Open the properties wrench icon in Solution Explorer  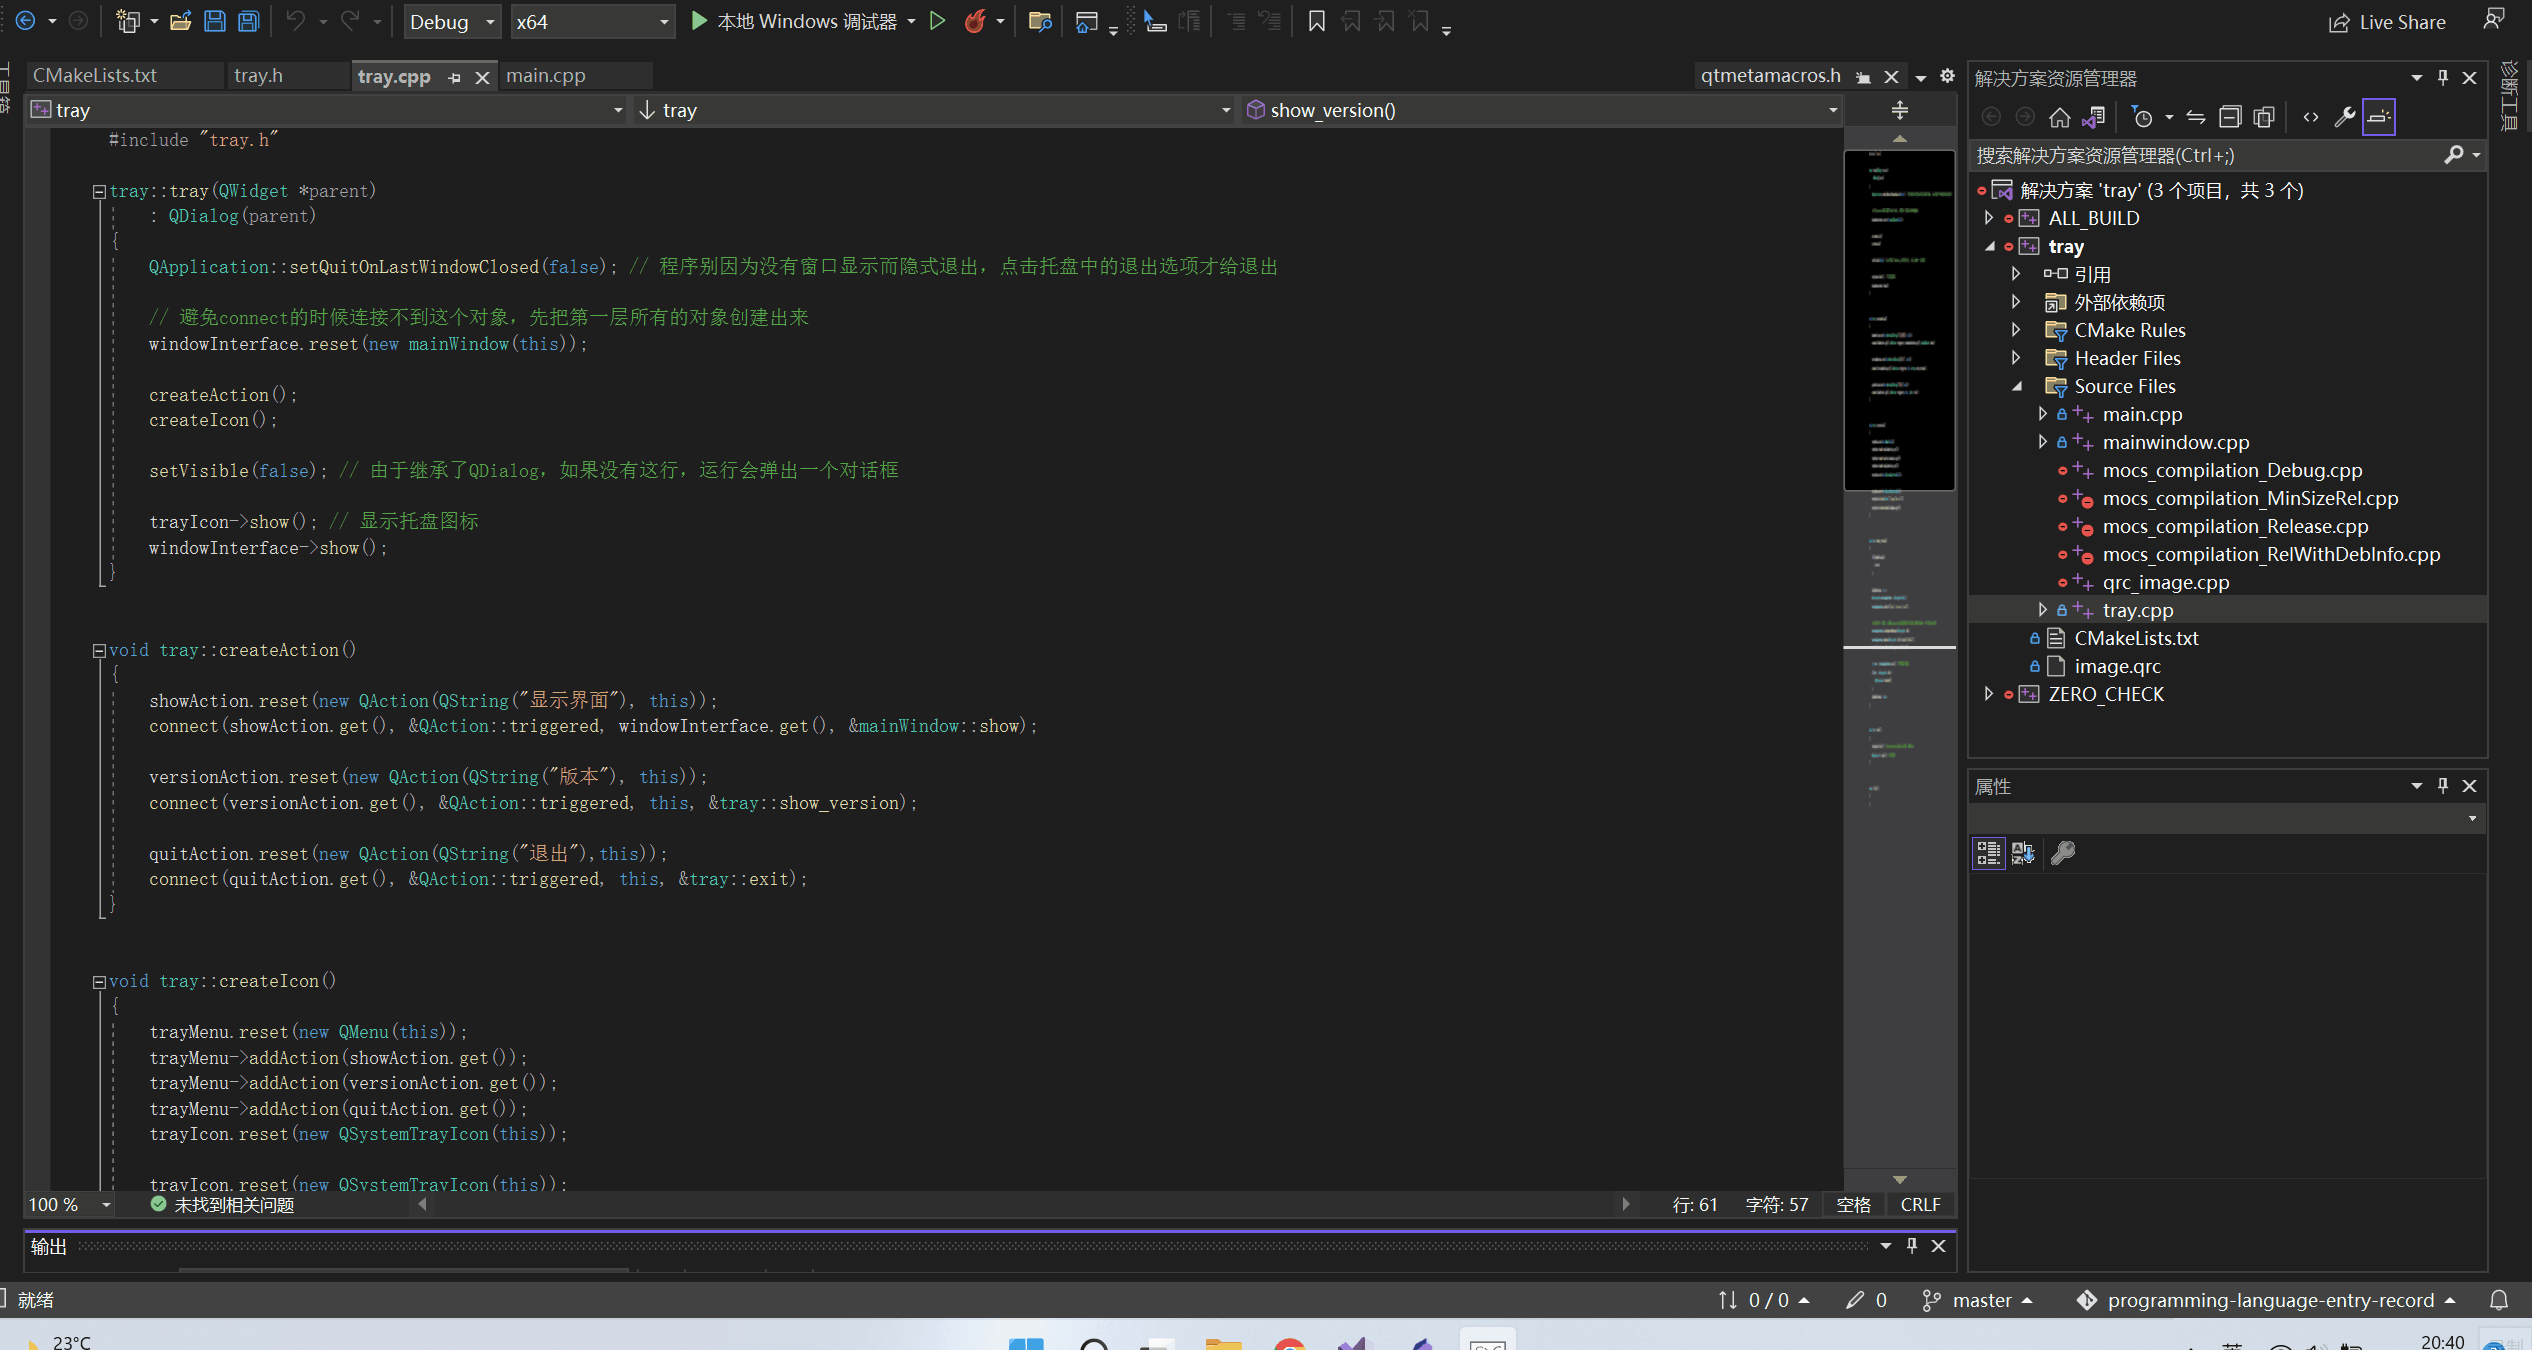[x=2344, y=117]
